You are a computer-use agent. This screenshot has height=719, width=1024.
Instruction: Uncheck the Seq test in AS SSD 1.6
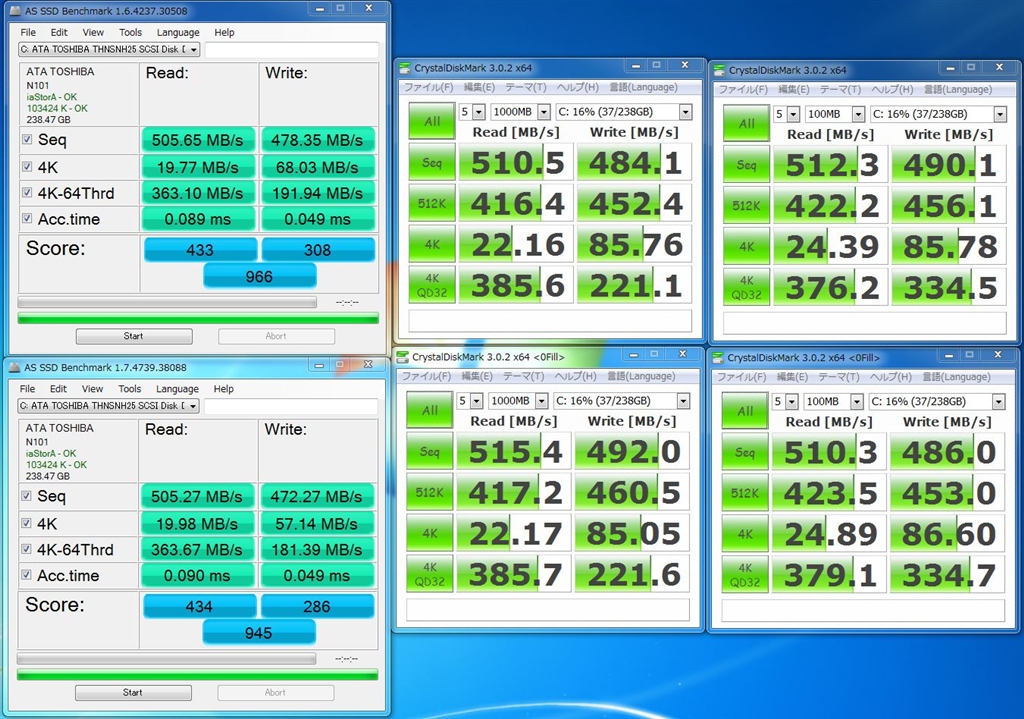[x=27, y=140]
